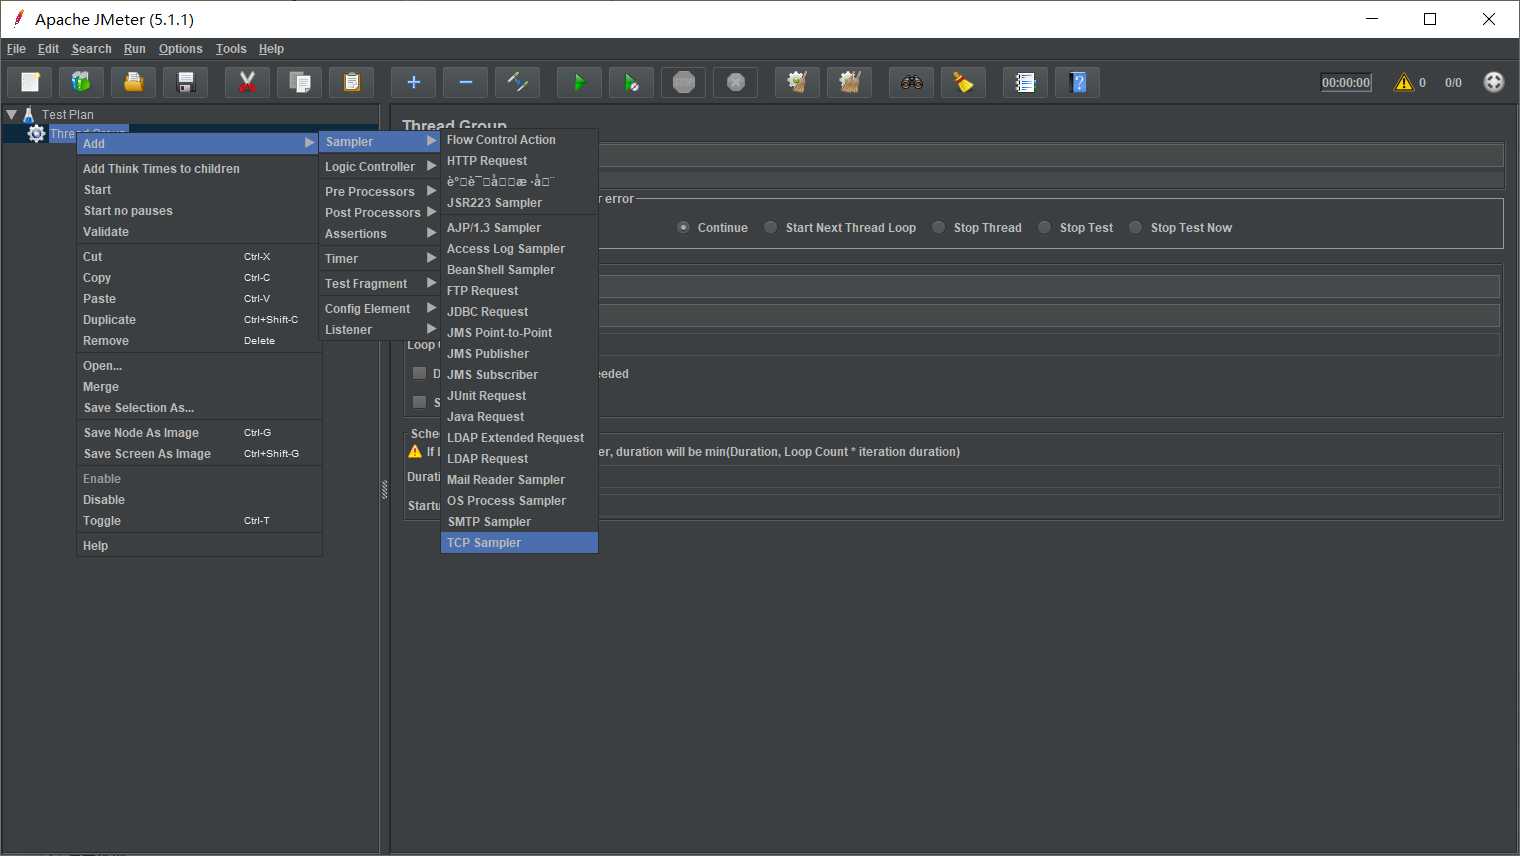Expand the Logic Controller submenu
The width and height of the screenshot is (1520, 856).
point(380,167)
